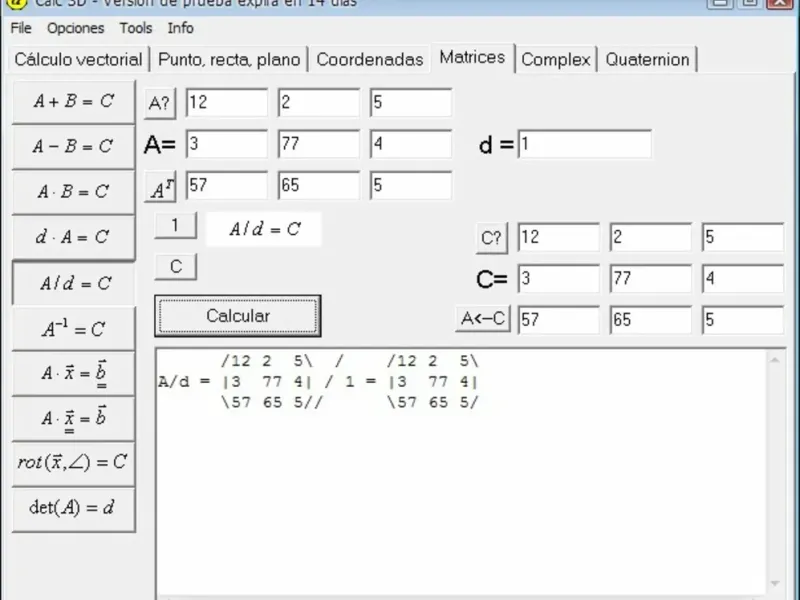Select A·x = b solving for b

tap(74, 374)
